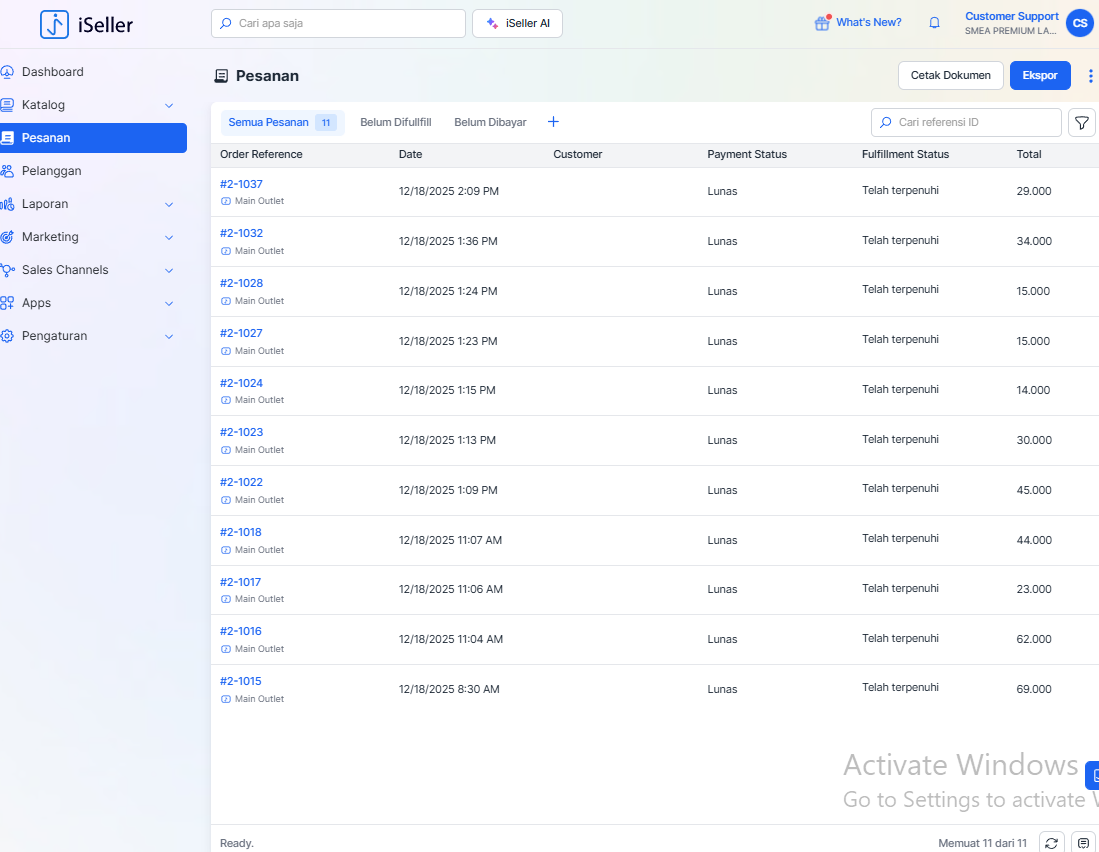The height and width of the screenshot is (852, 1099).
Task: Open the comment icon in bottom-right footer
Action: tap(1083, 843)
